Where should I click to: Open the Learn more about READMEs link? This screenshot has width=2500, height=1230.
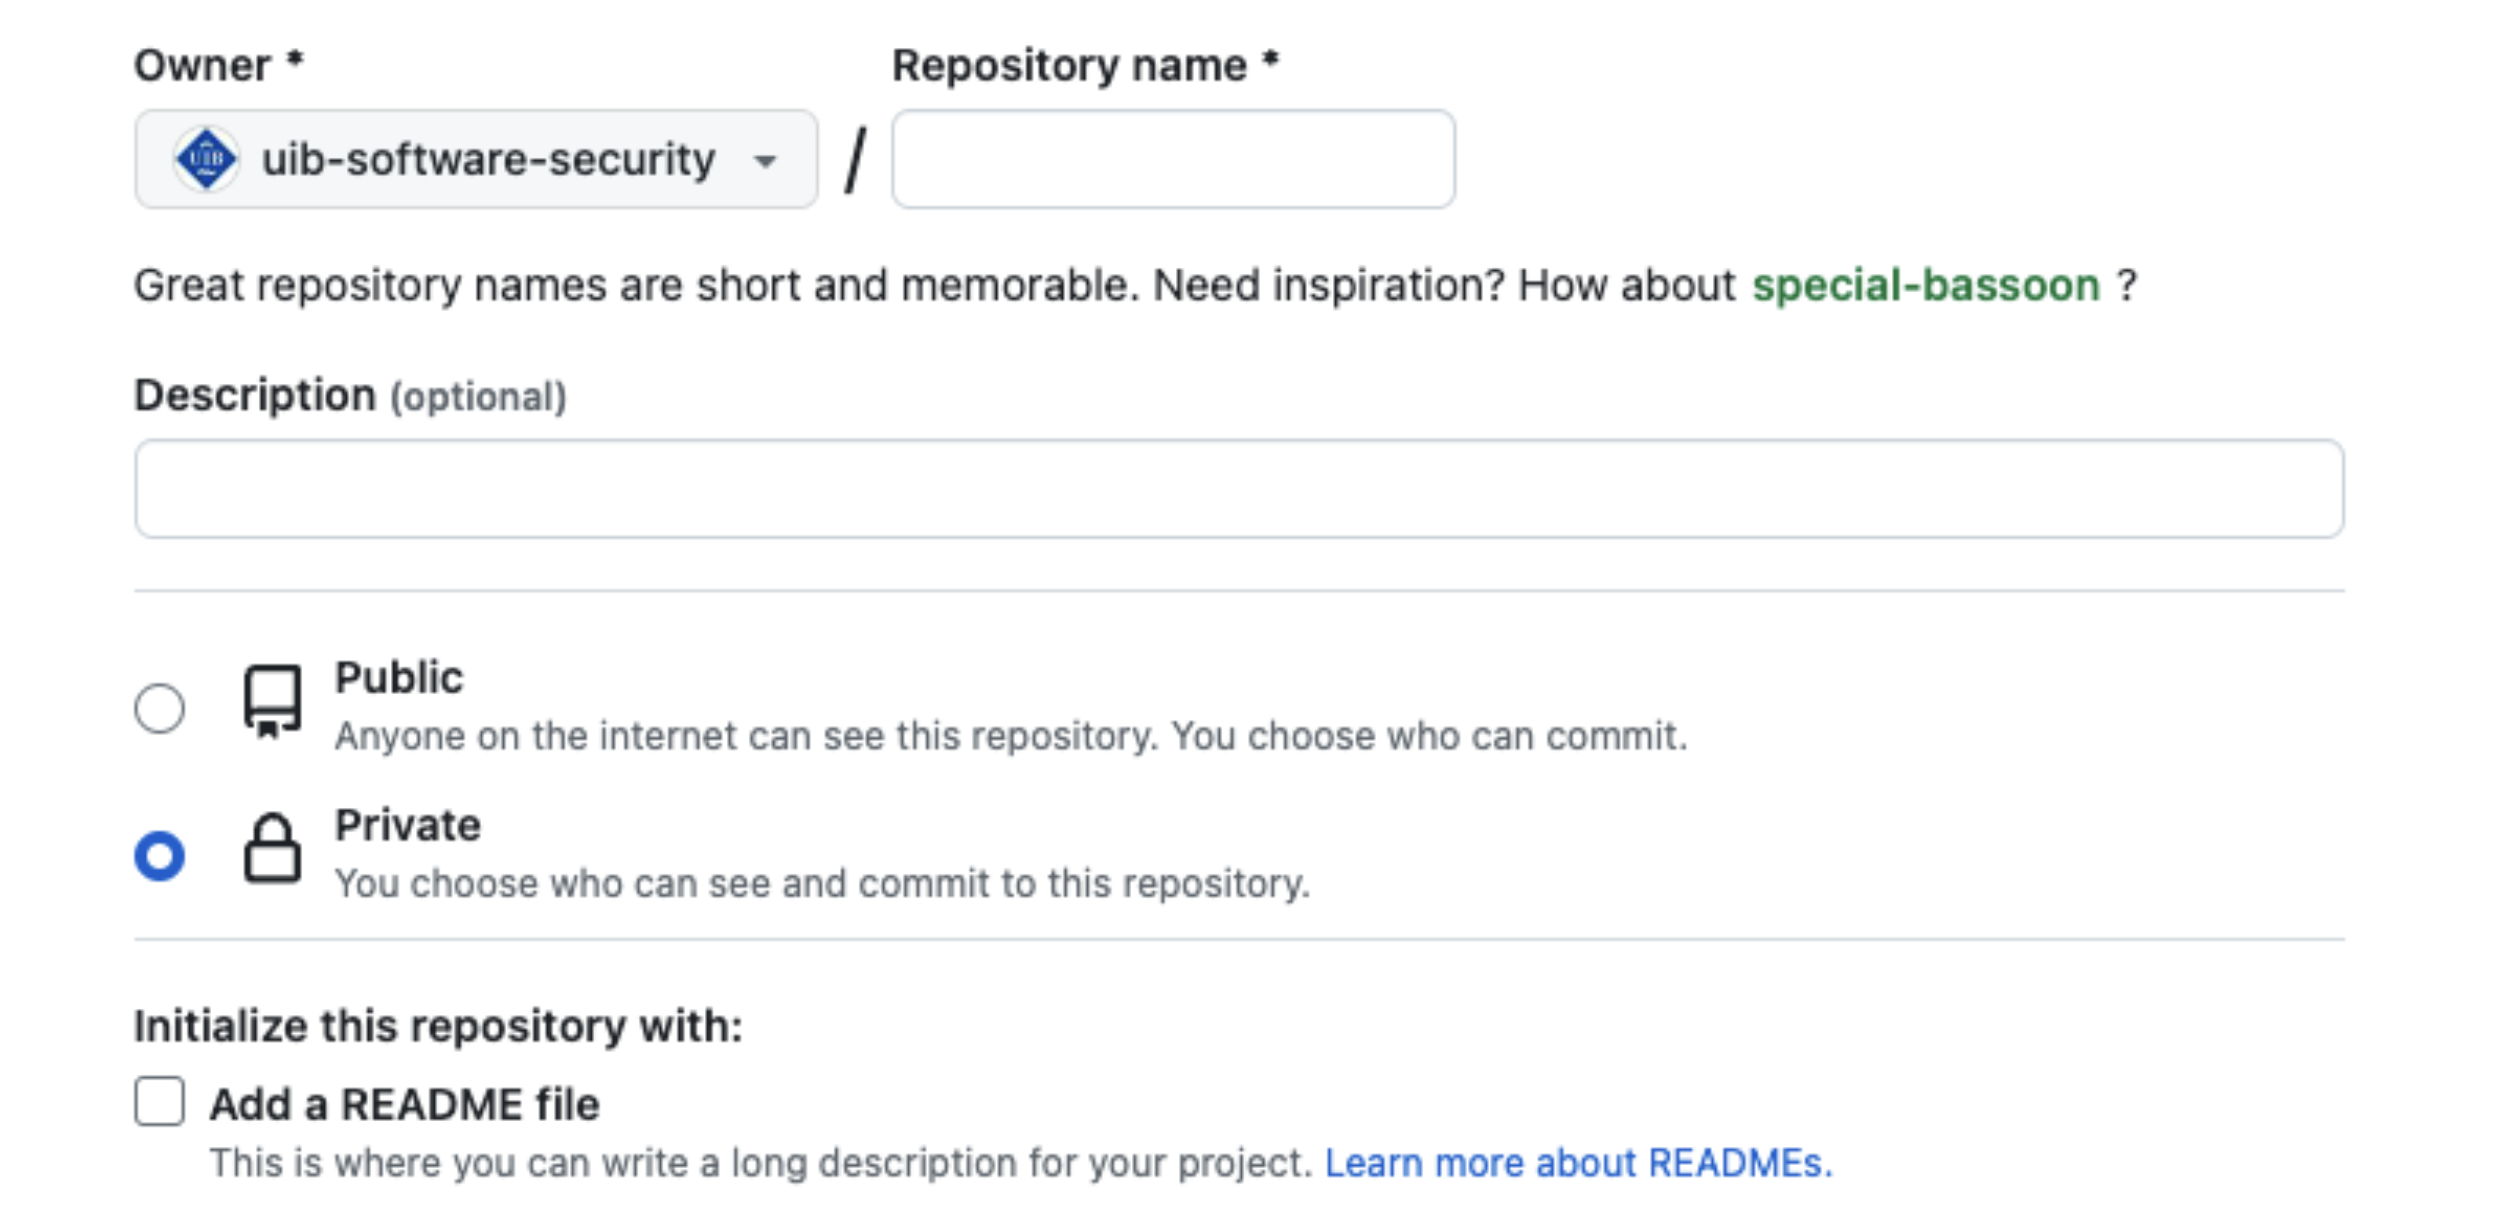[x=1578, y=1163]
